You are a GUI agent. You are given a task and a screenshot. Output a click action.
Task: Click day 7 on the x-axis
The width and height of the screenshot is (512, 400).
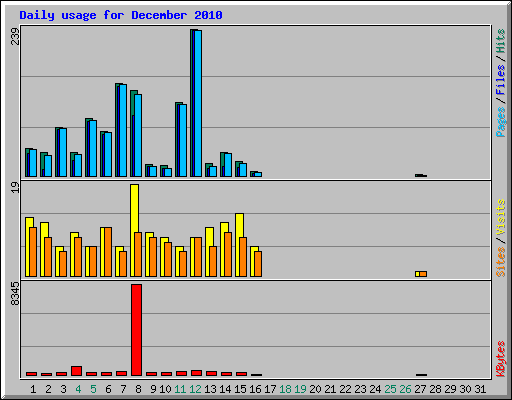point(123,389)
